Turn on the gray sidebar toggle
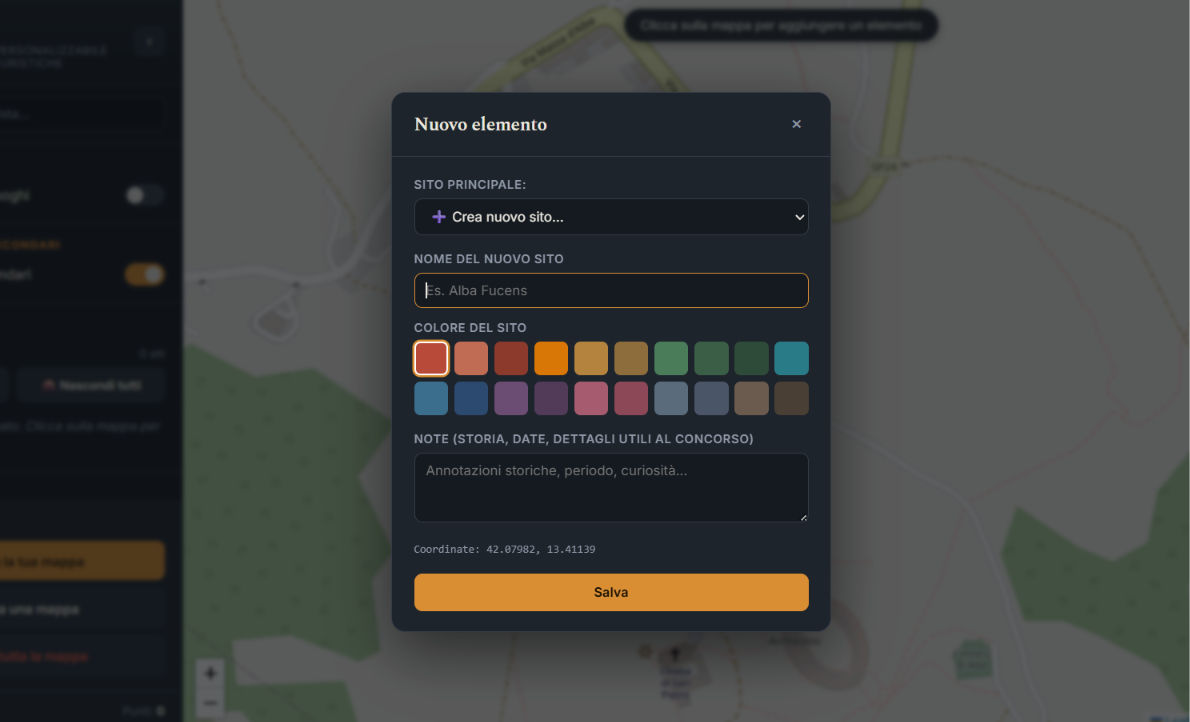This screenshot has height=722, width=1190. pyautogui.click(x=144, y=195)
